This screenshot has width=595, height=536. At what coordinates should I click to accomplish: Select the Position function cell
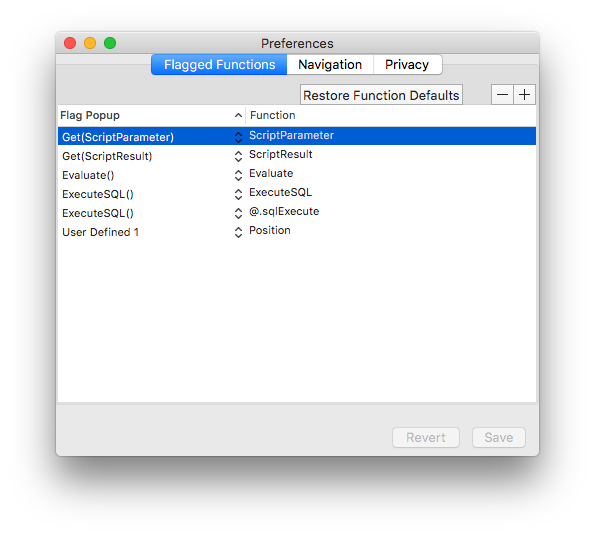(x=270, y=230)
